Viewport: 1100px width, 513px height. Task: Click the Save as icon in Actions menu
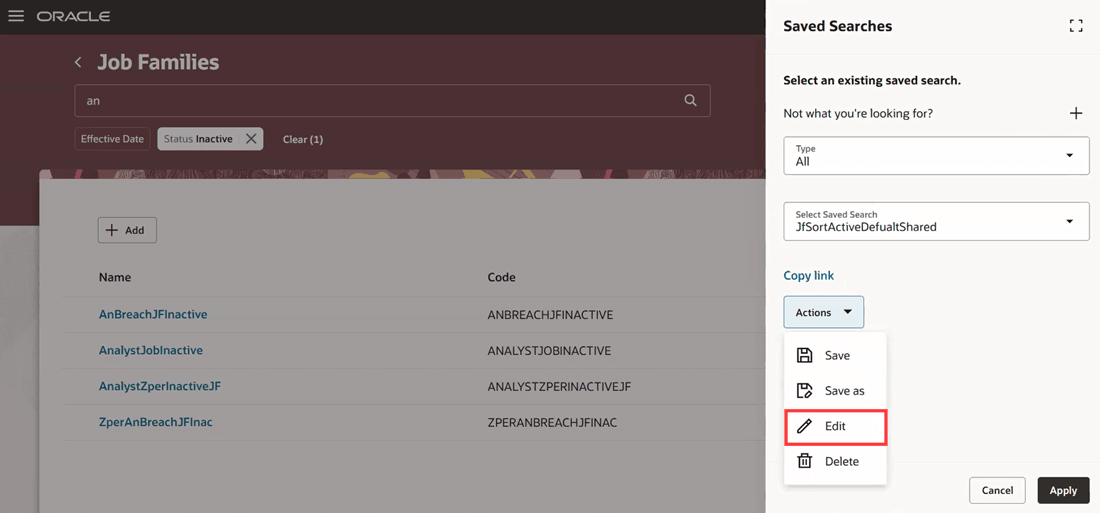tap(805, 390)
